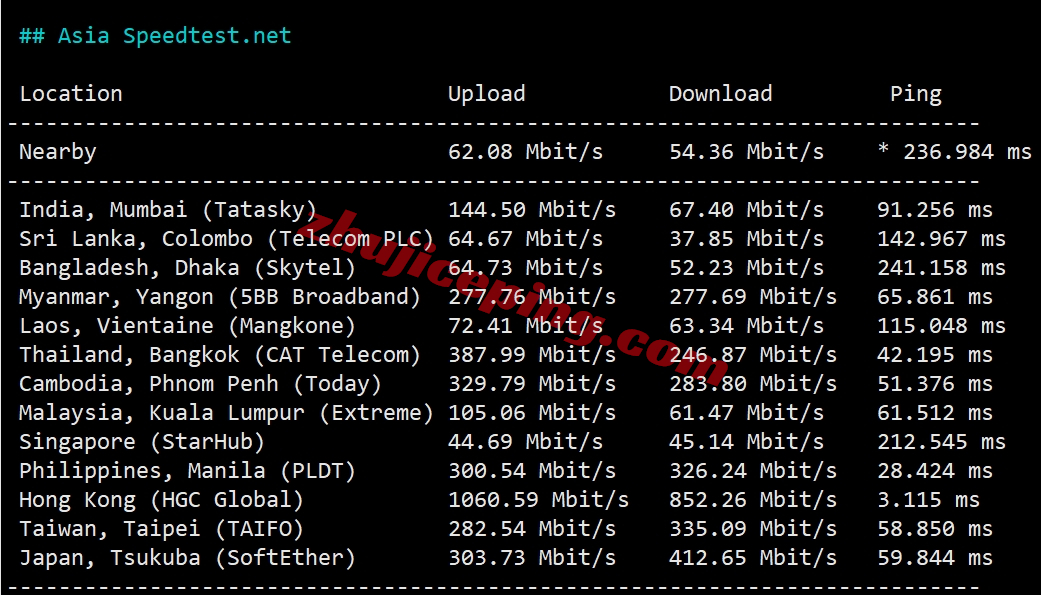Click Nearby ping value 236.984 ms
Viewport: 1041px width, 595px height.
click(x=967, y=152)
